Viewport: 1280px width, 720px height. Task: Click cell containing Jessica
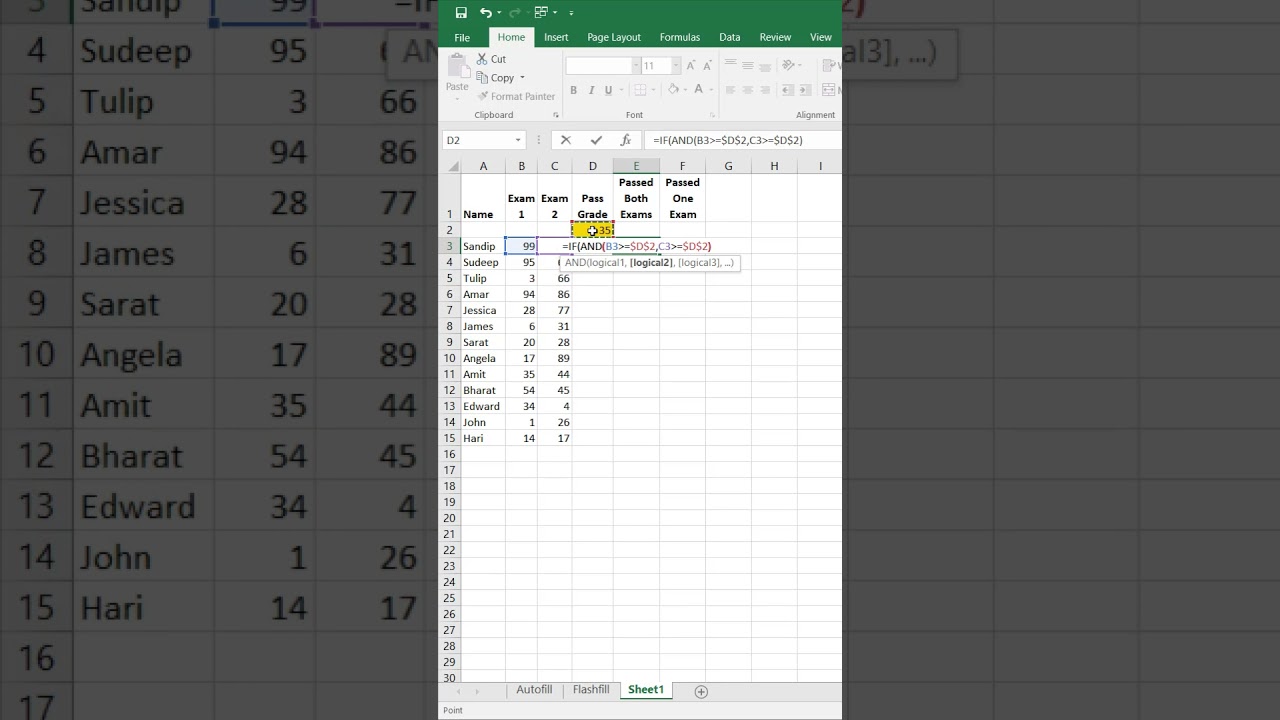[x=483, y=310]
